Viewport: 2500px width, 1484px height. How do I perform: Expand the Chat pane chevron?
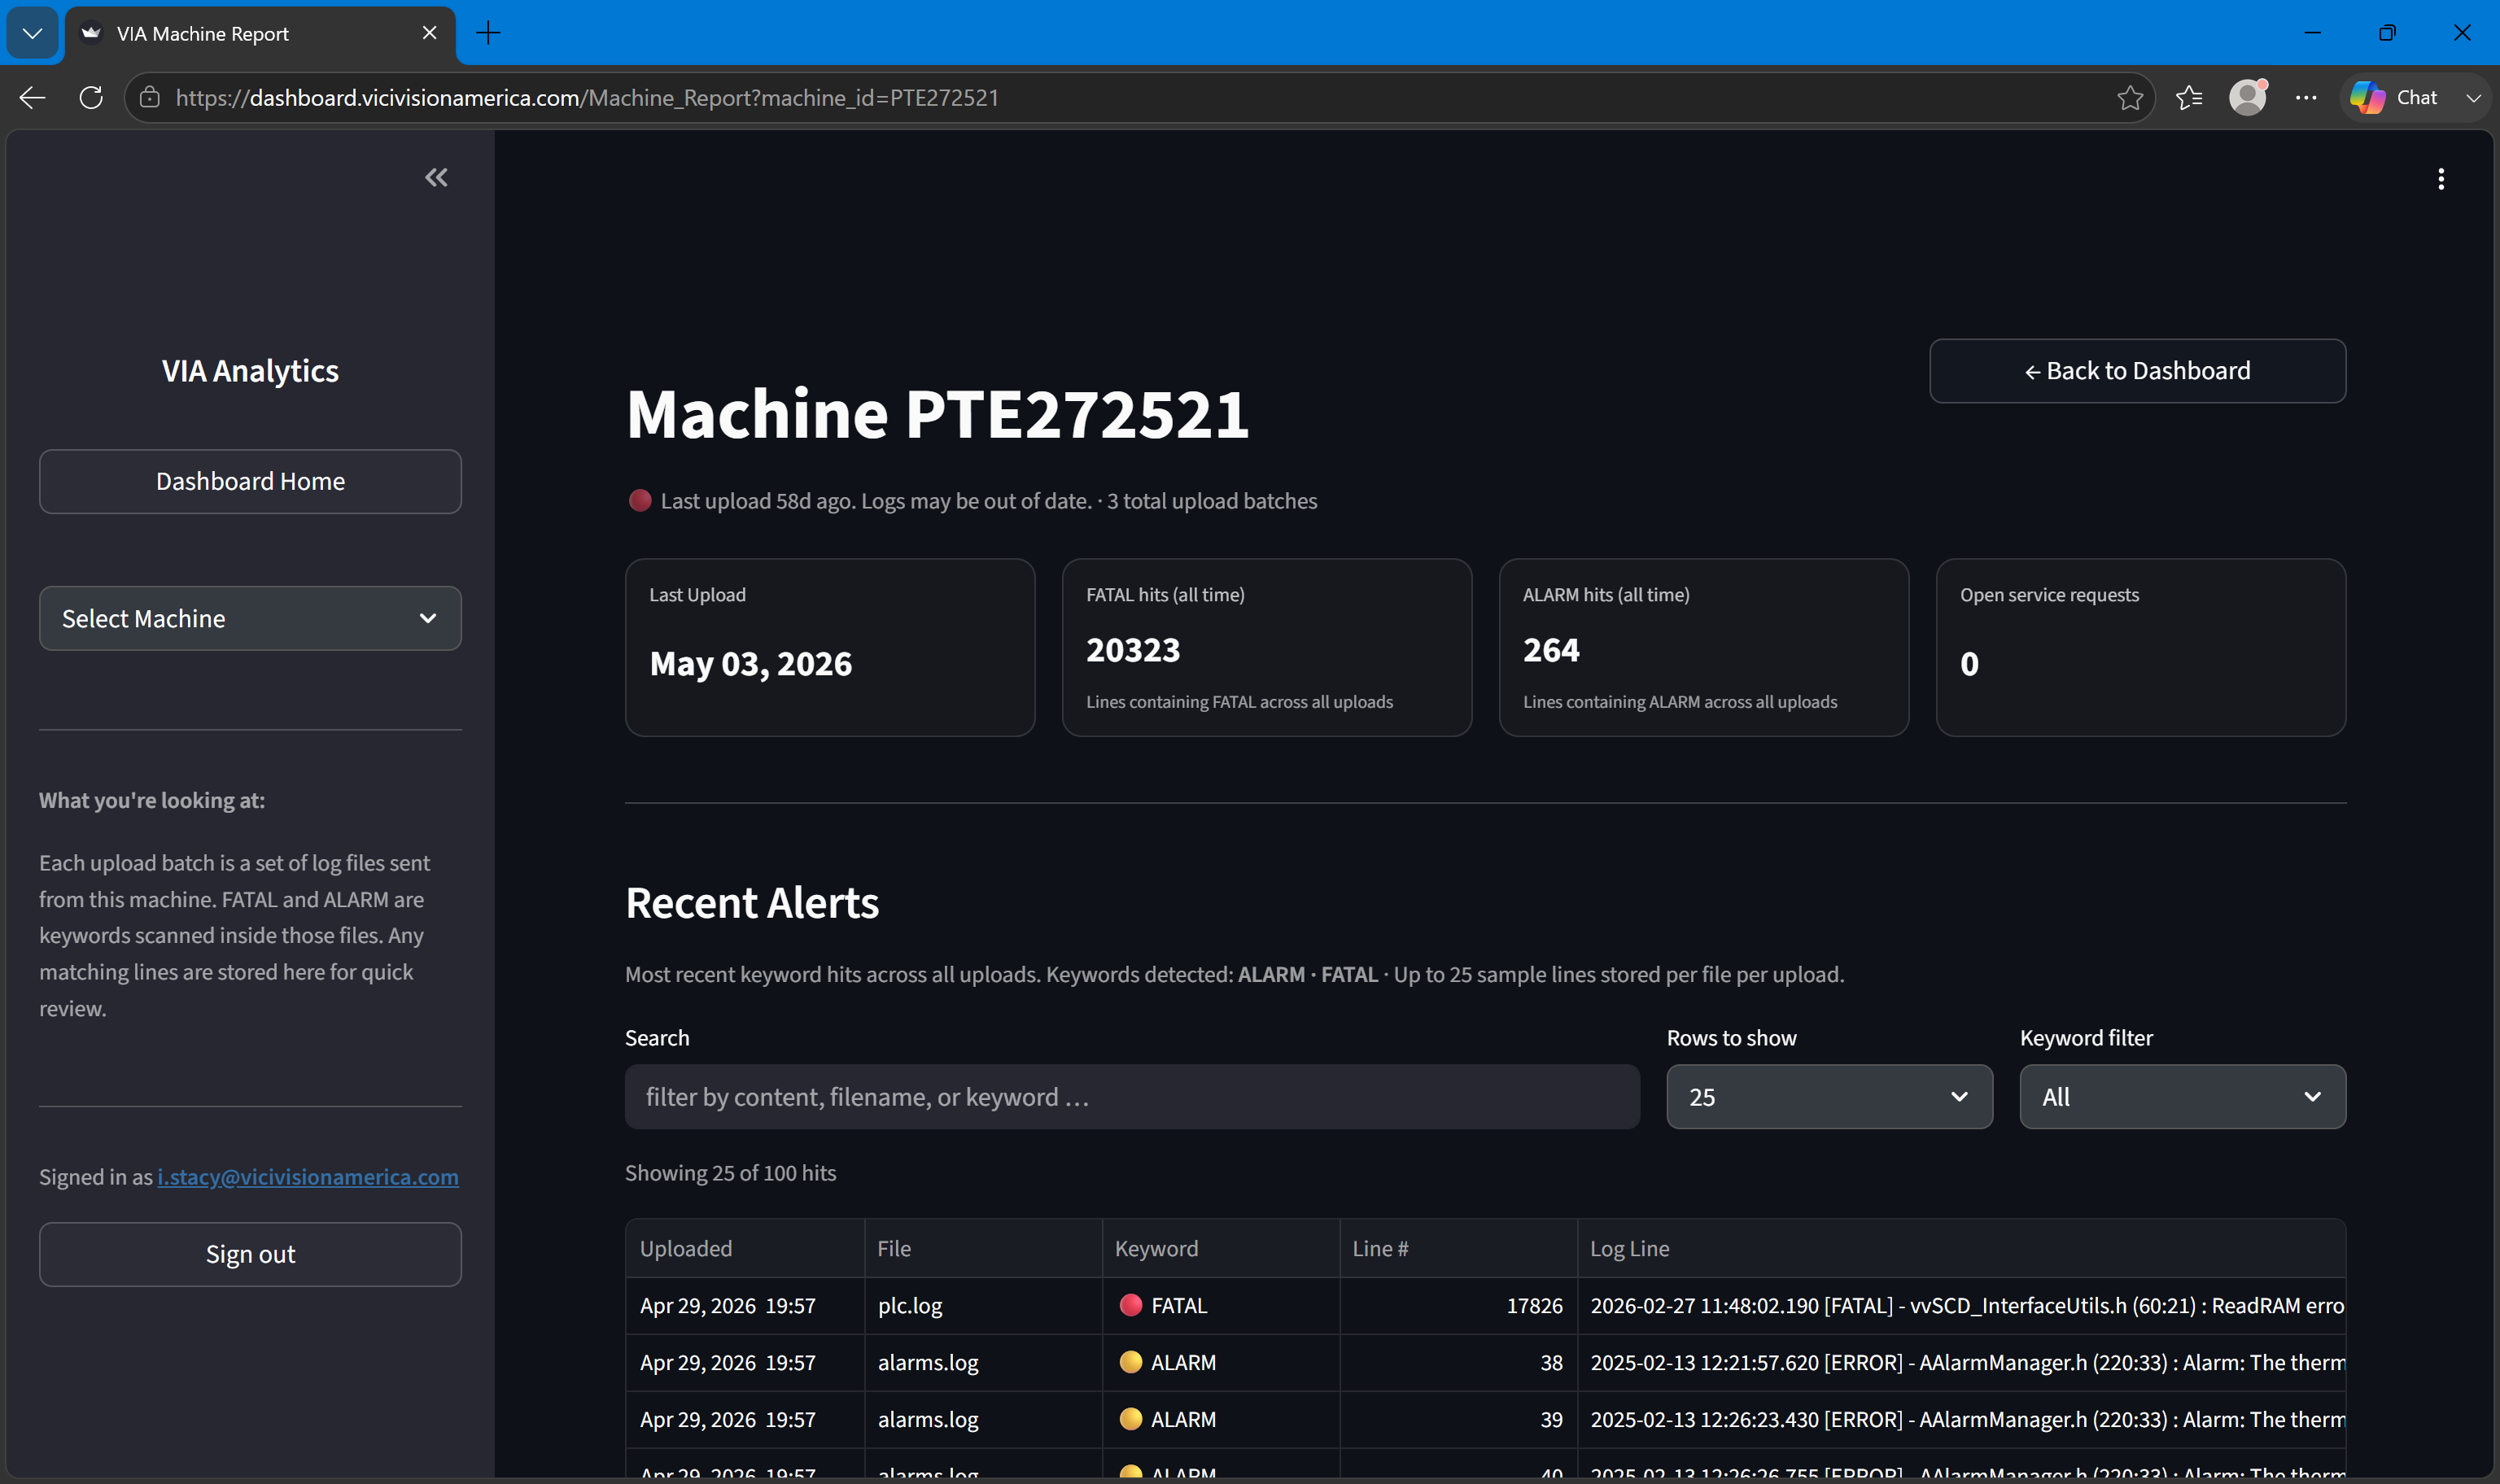tap(2472, 97)
